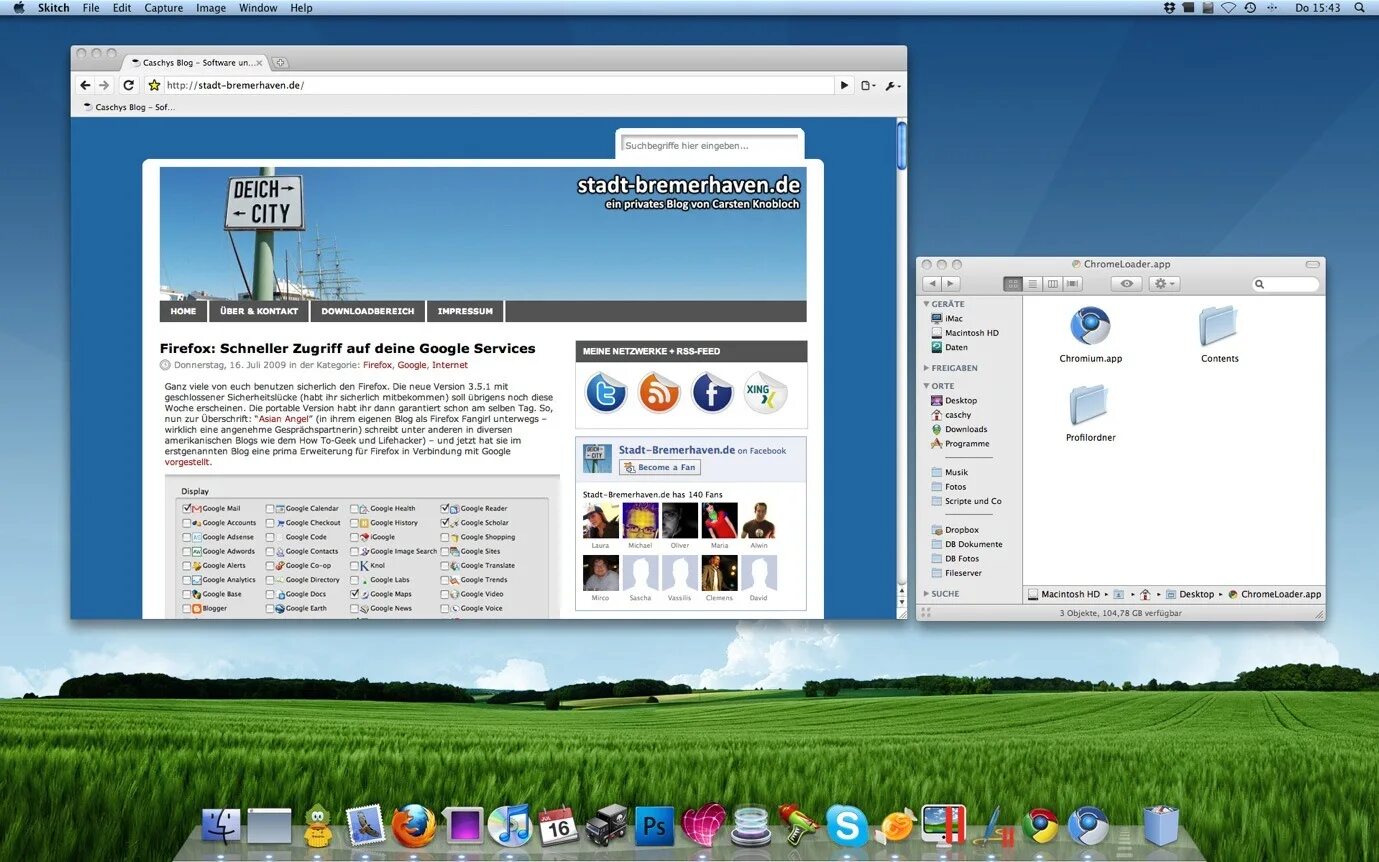Image resolution: width=1379 pixels, height=862 pixels.
Task: Switch Finder to list view
Action: (x=1033, y=284)
